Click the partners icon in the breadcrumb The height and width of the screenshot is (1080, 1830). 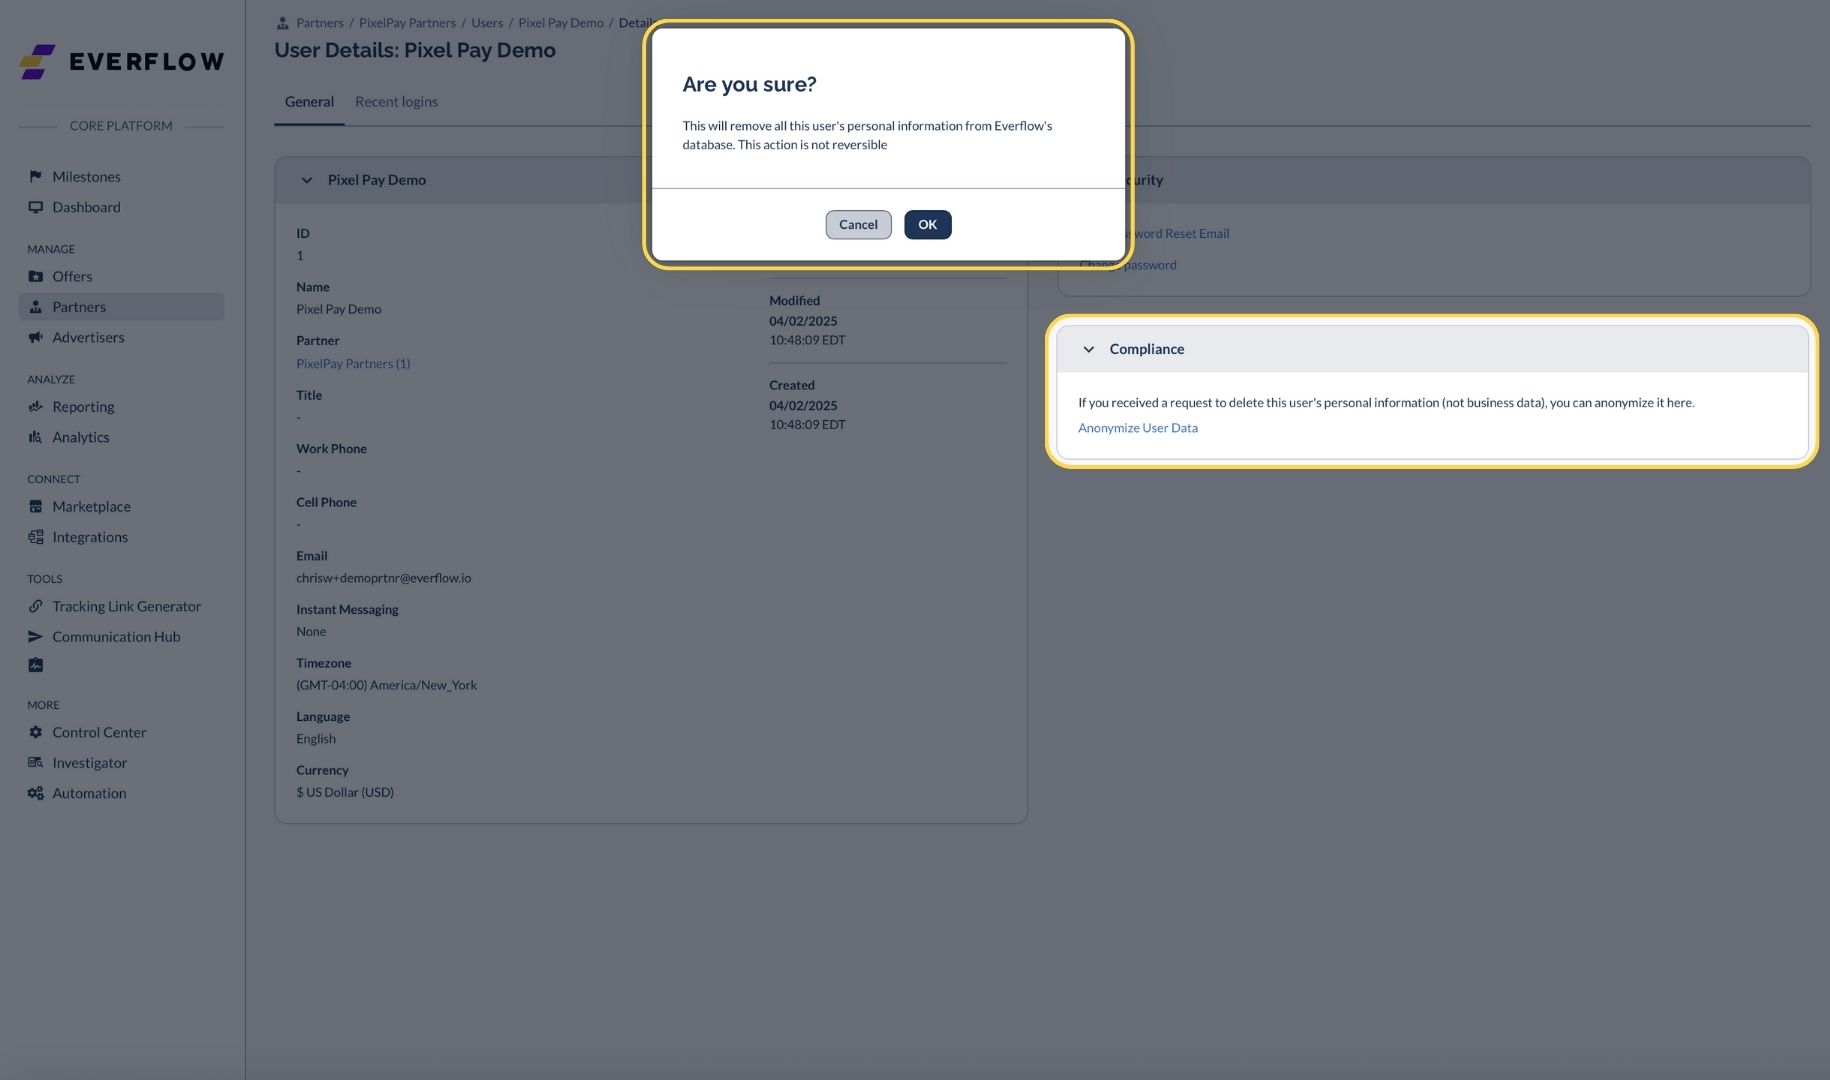(283, 23)
